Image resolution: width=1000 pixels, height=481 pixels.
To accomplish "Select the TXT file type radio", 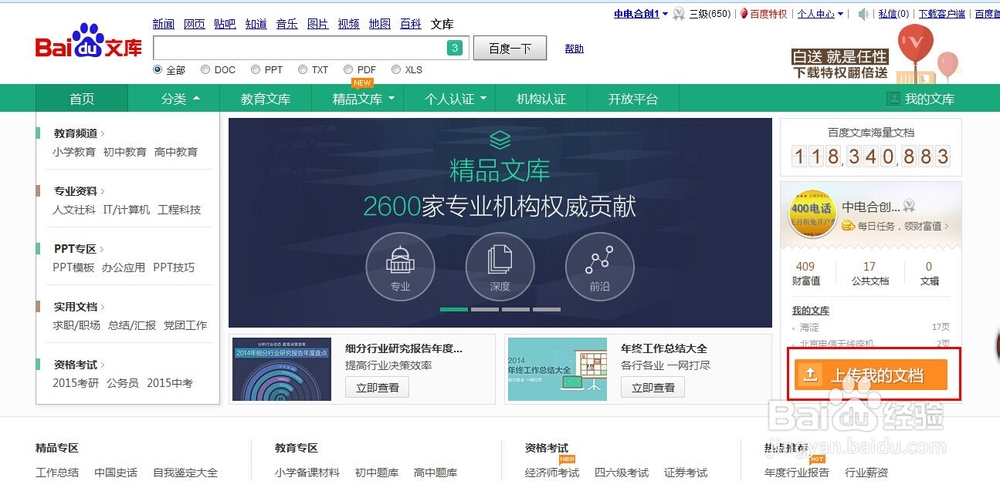I will pos(302,70).
